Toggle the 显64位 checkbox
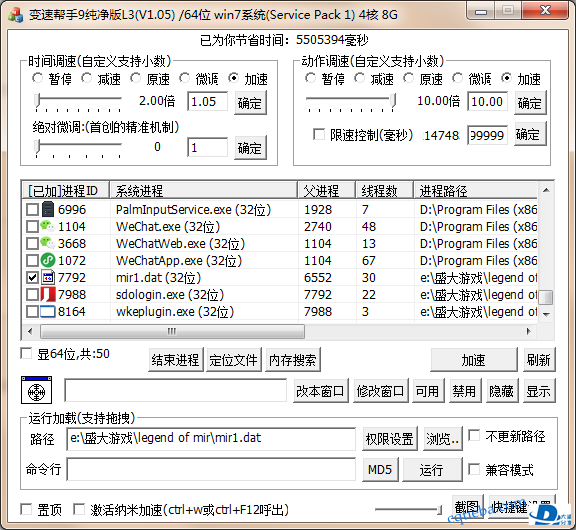The width and height of the screenshot is (576, 530). [26, 354]
